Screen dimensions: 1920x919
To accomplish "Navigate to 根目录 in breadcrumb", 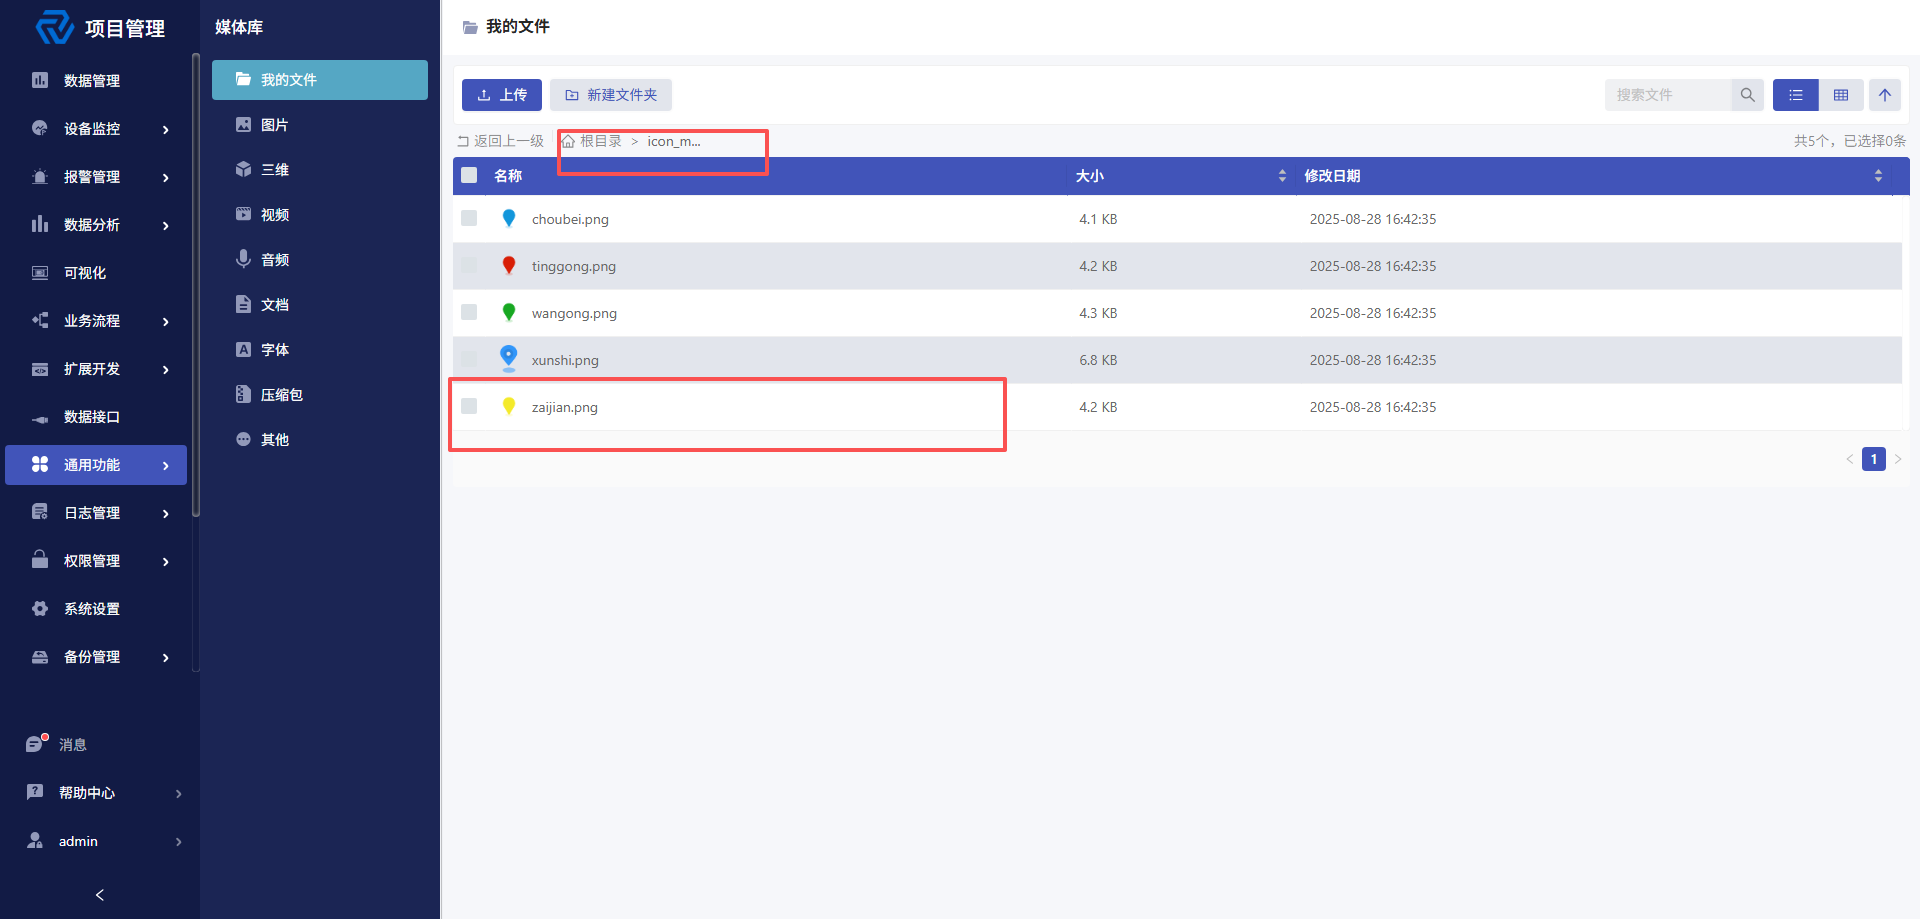I will pos(592,141).
